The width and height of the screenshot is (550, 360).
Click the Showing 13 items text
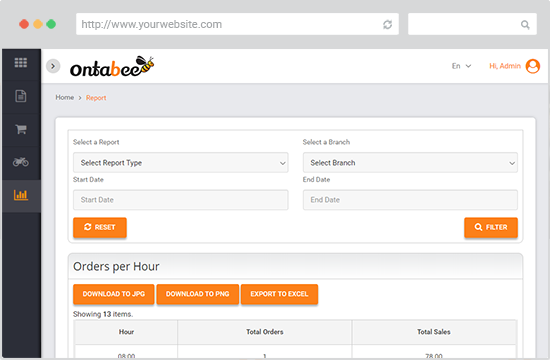click(x=103, y=314)
